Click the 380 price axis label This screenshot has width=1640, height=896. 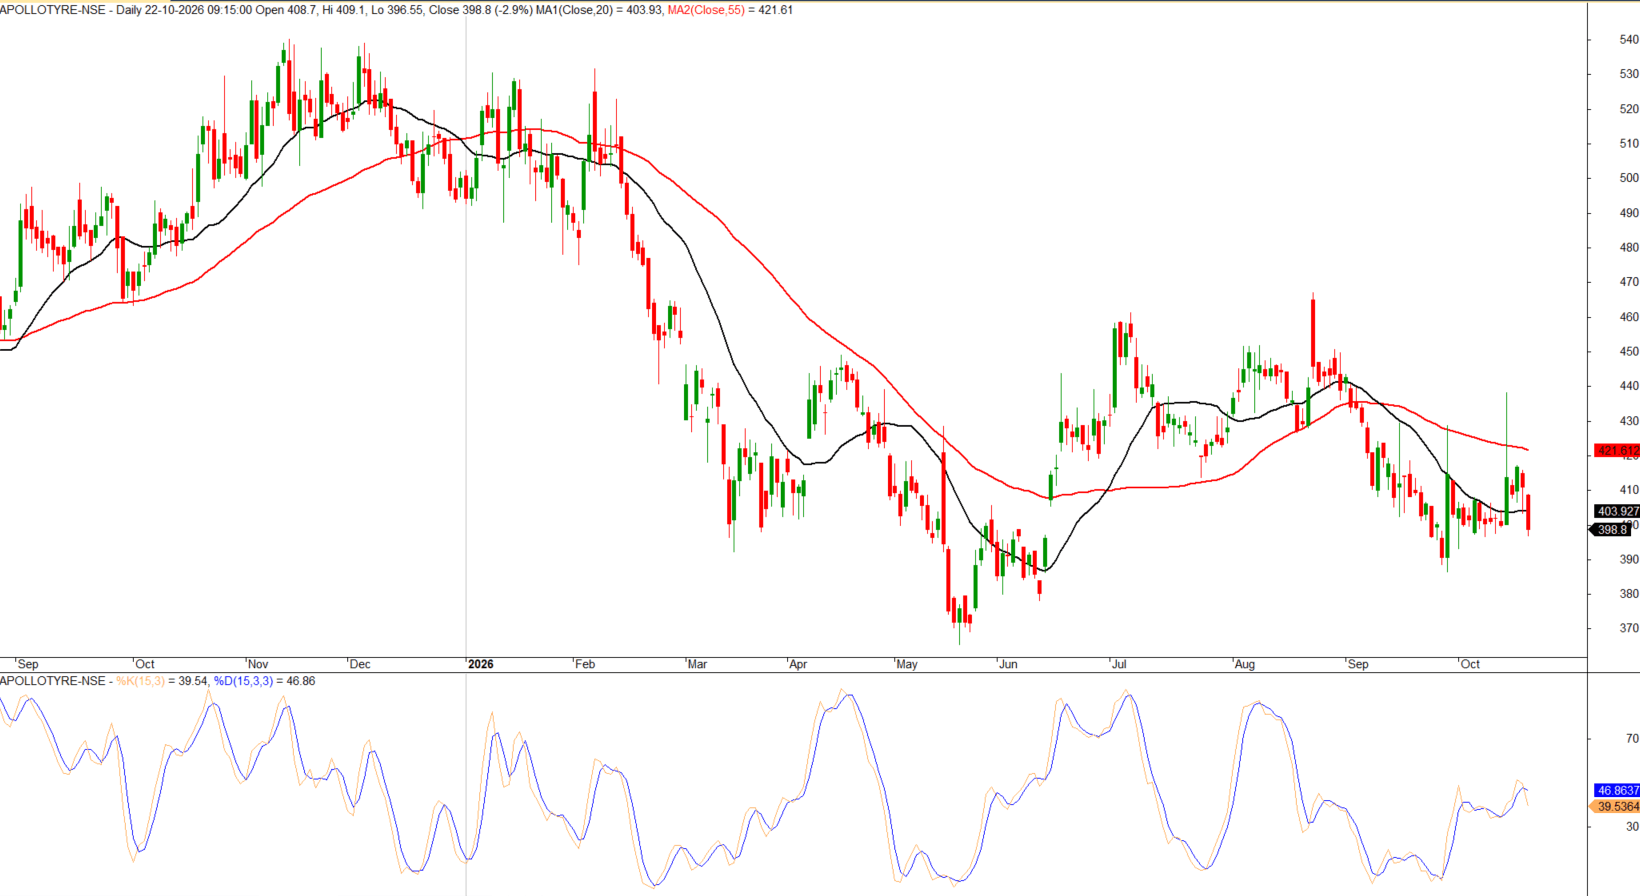pos(1629,594)
